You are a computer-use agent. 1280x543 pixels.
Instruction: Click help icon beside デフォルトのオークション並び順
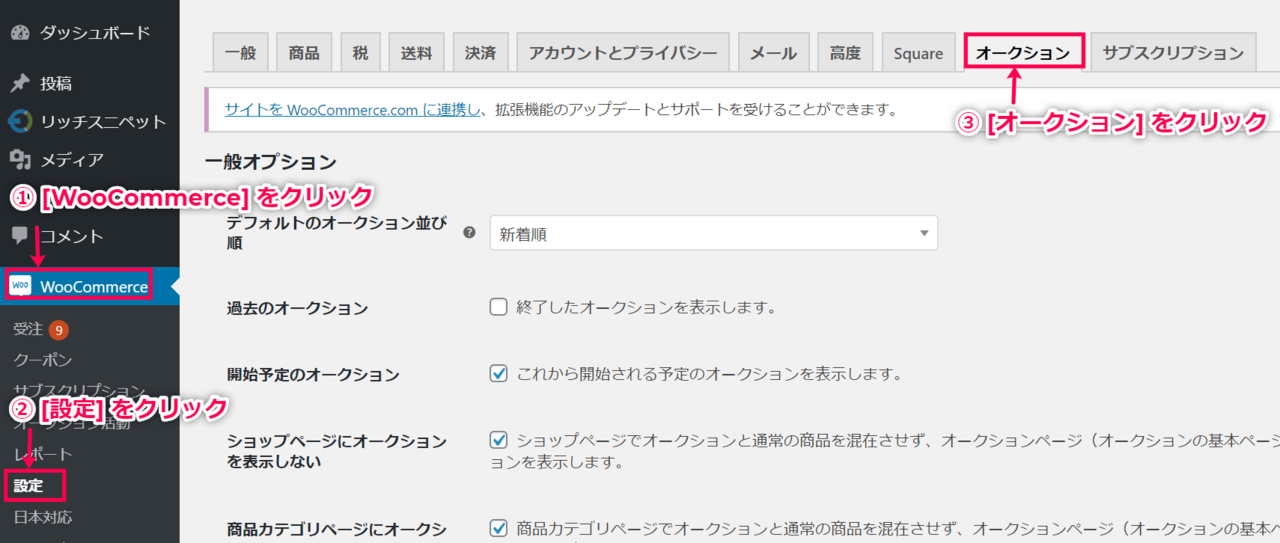(469, 233)
